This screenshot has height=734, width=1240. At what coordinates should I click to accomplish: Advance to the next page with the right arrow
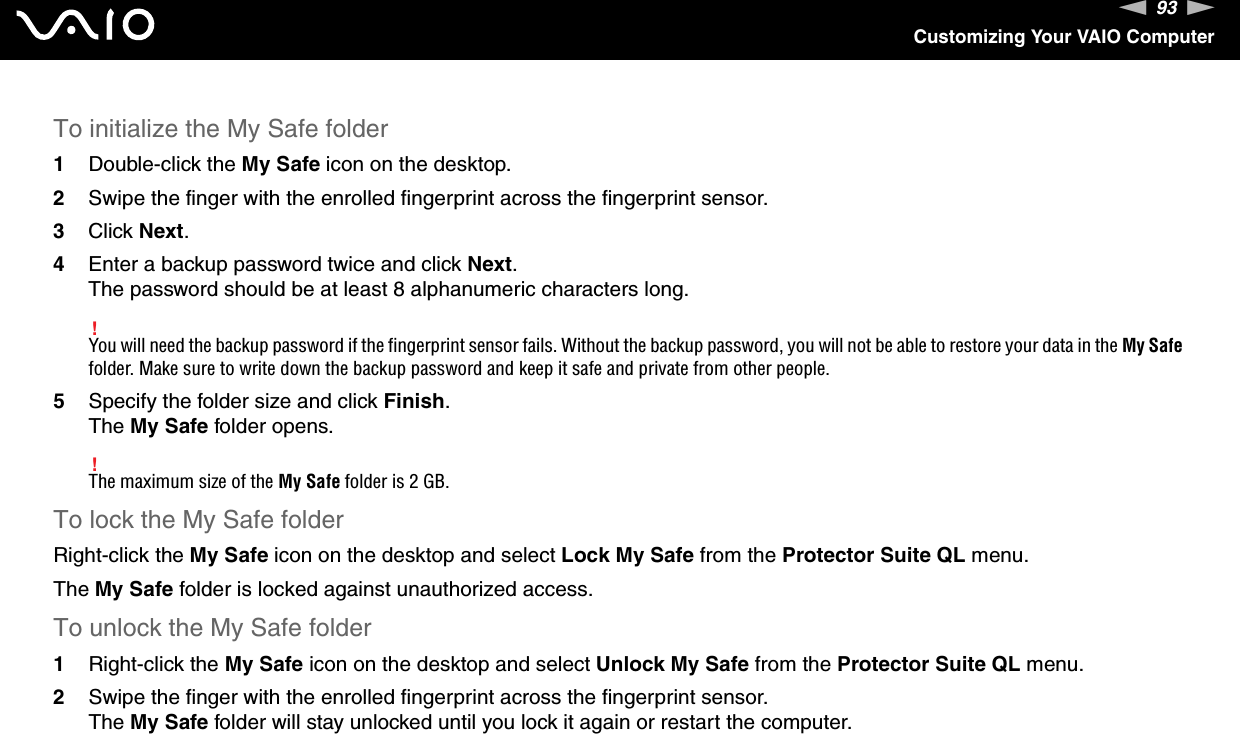click(1201, 9)
